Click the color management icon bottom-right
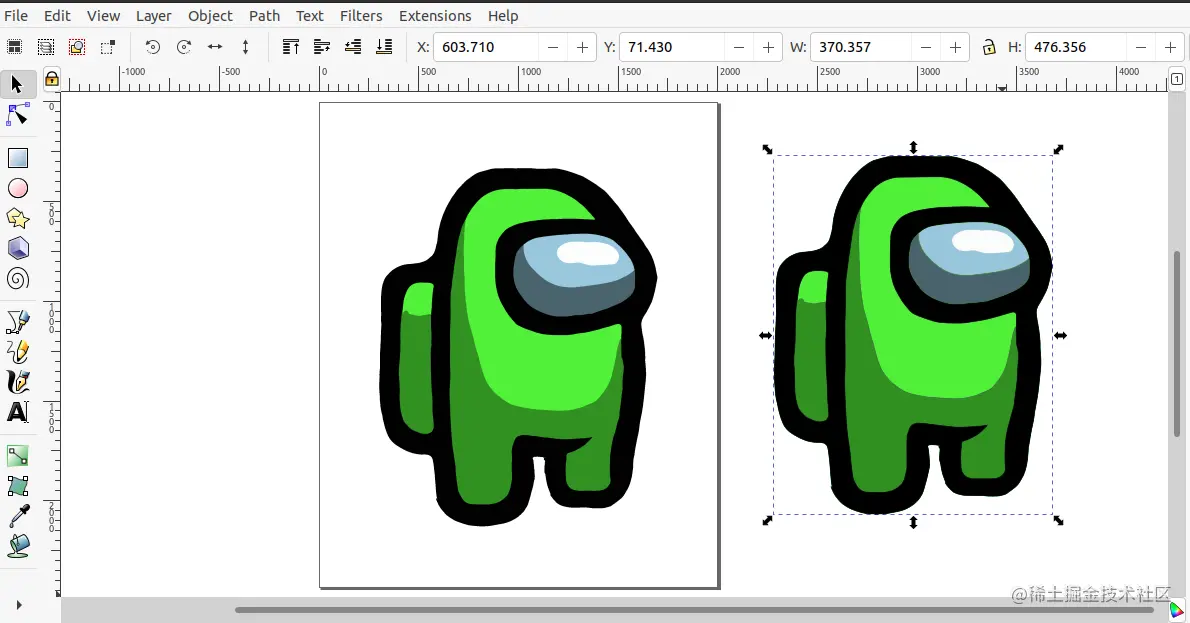 pyautogui.click(x=1176, y=609)
